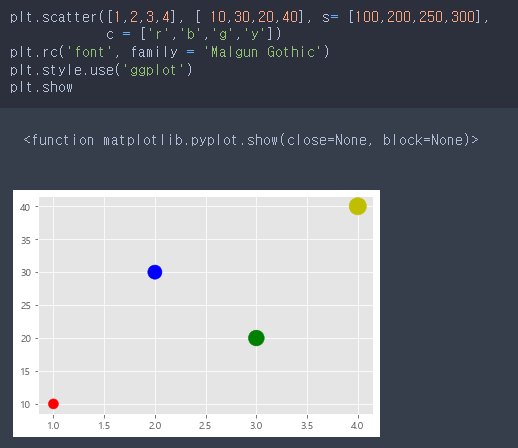Screen dimensions: 518x448
Task: Click the y-axis label 25
Action: click(25, 305)
